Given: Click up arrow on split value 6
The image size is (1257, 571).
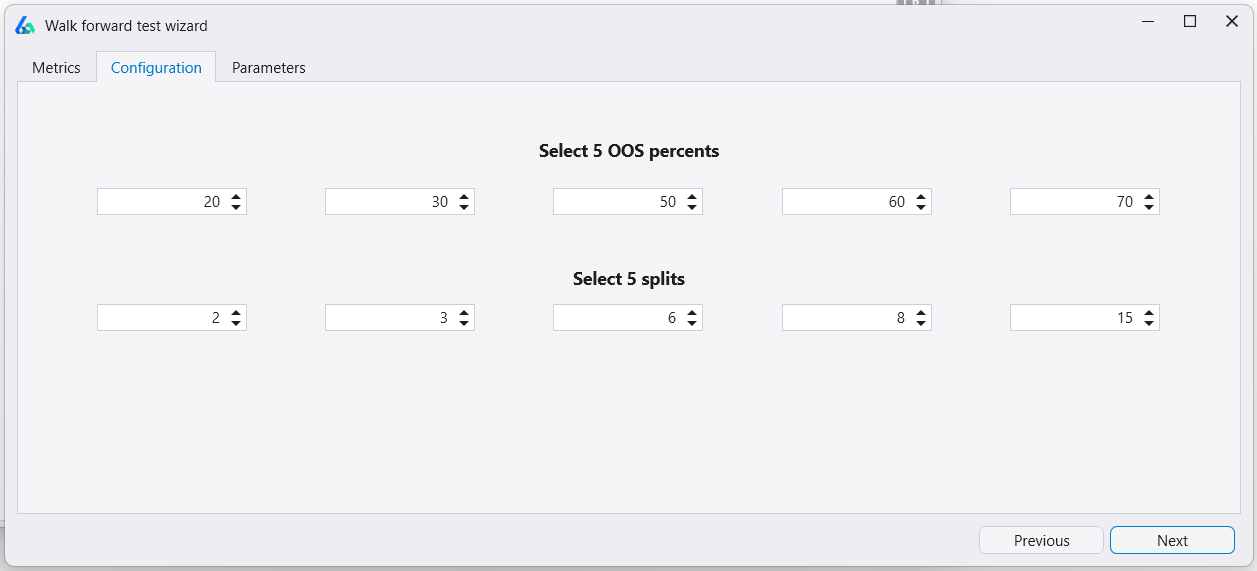Looking at the screenshot, I should [x=692, y=313].
